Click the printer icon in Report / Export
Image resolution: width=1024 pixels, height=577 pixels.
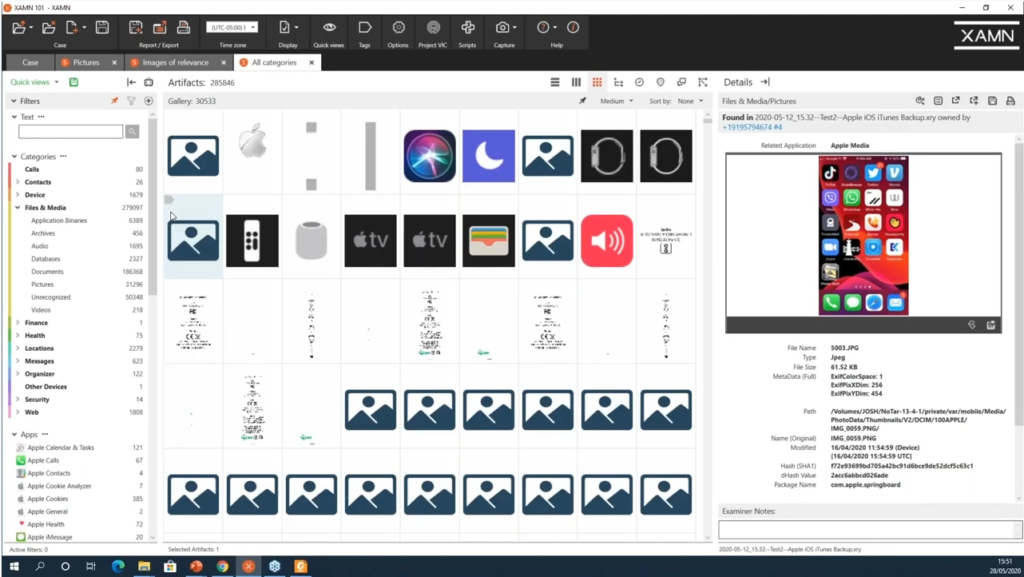(184, 27)
